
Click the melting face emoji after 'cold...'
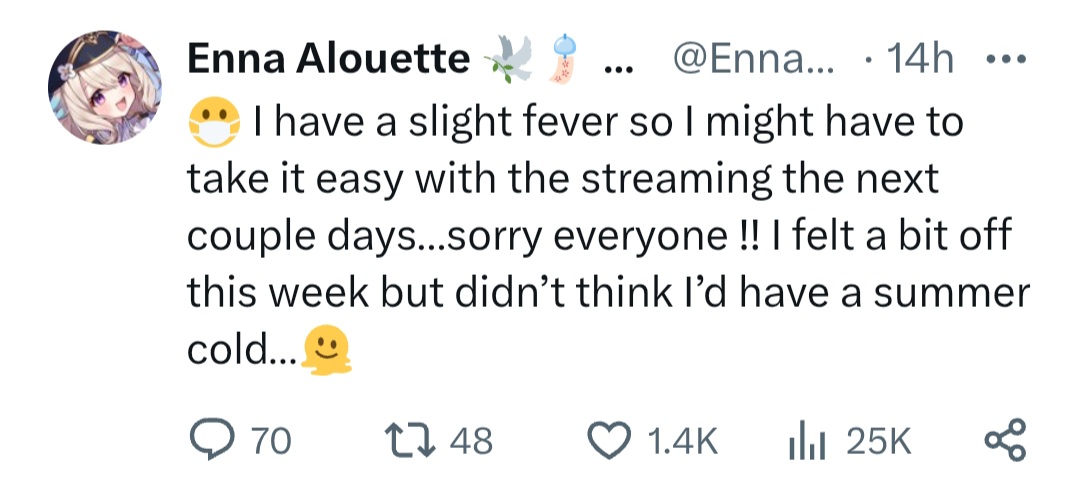coord(326,351)
